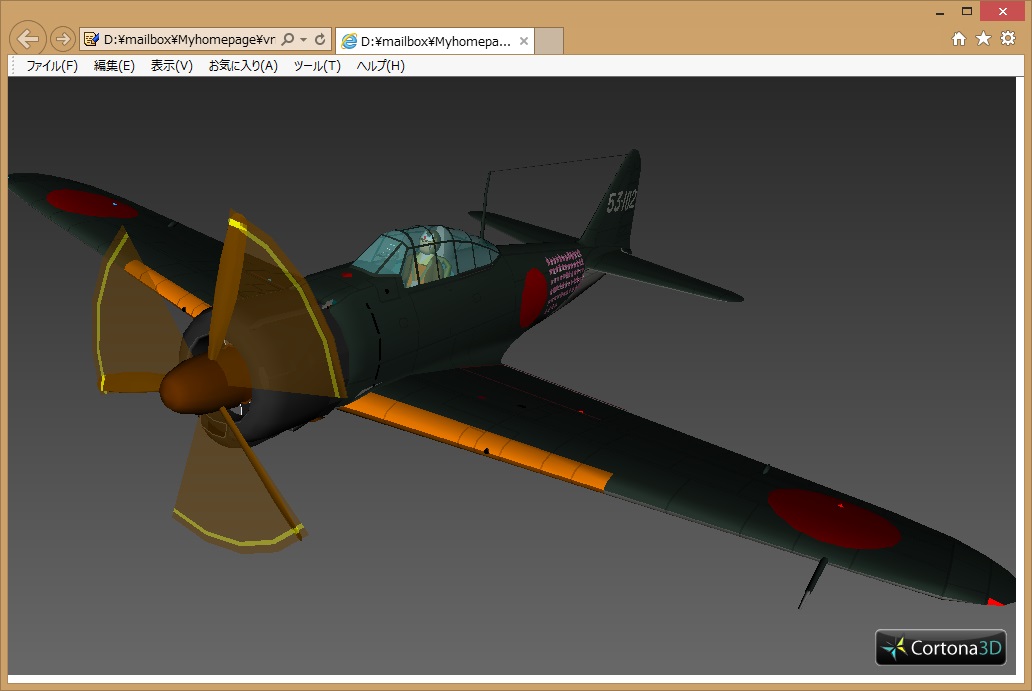Open the 編集(E) menu
1032x691 pixels.
click(114, 66)
